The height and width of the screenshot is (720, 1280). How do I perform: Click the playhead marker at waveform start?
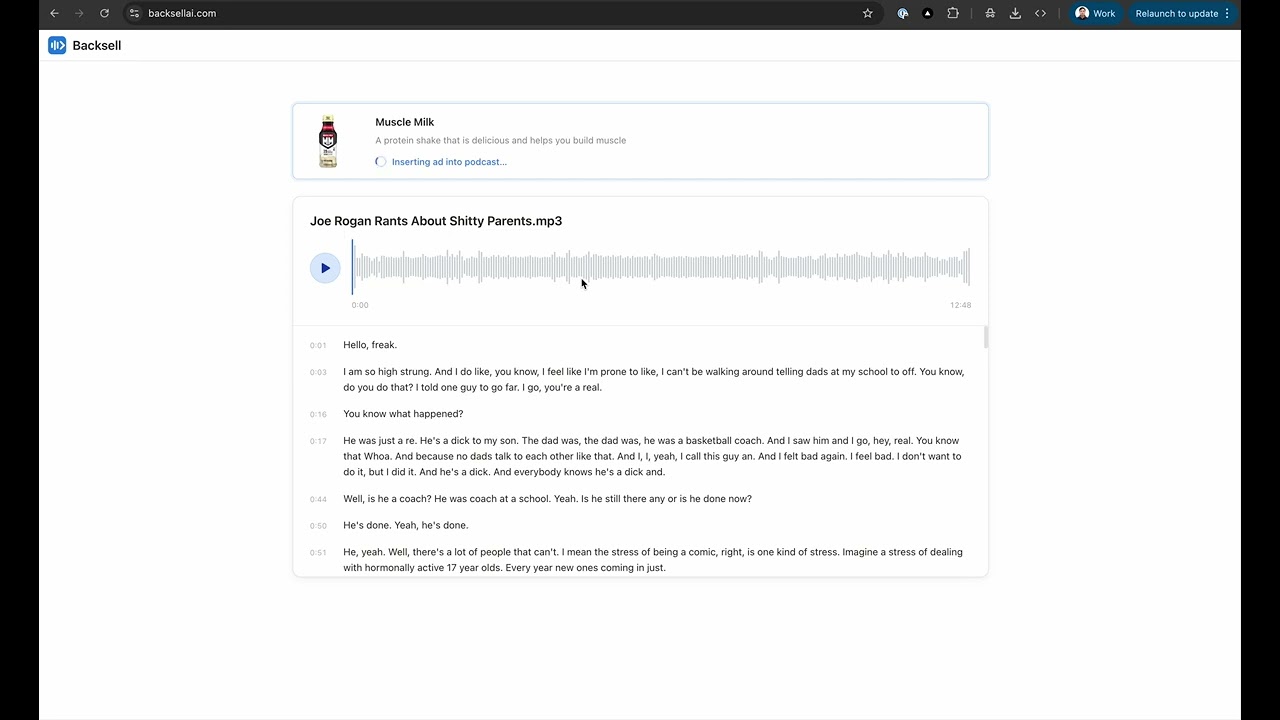(x=352, y=267)
